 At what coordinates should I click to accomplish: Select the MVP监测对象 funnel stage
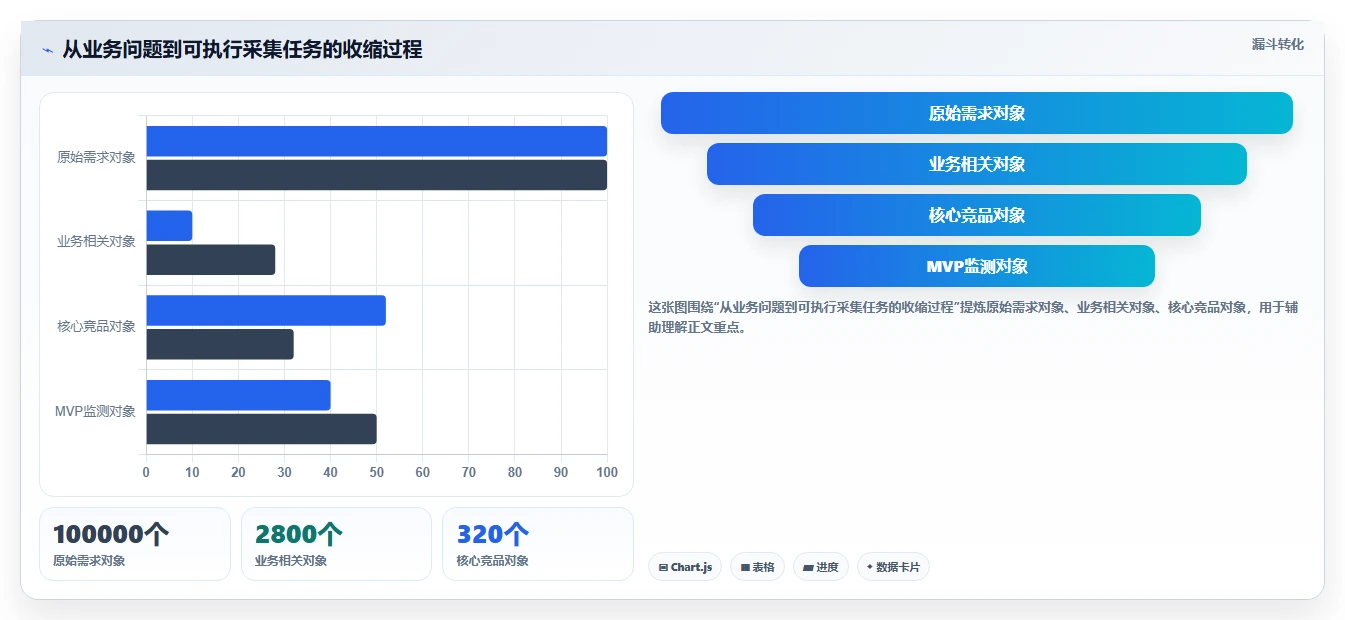click(976, 266)
